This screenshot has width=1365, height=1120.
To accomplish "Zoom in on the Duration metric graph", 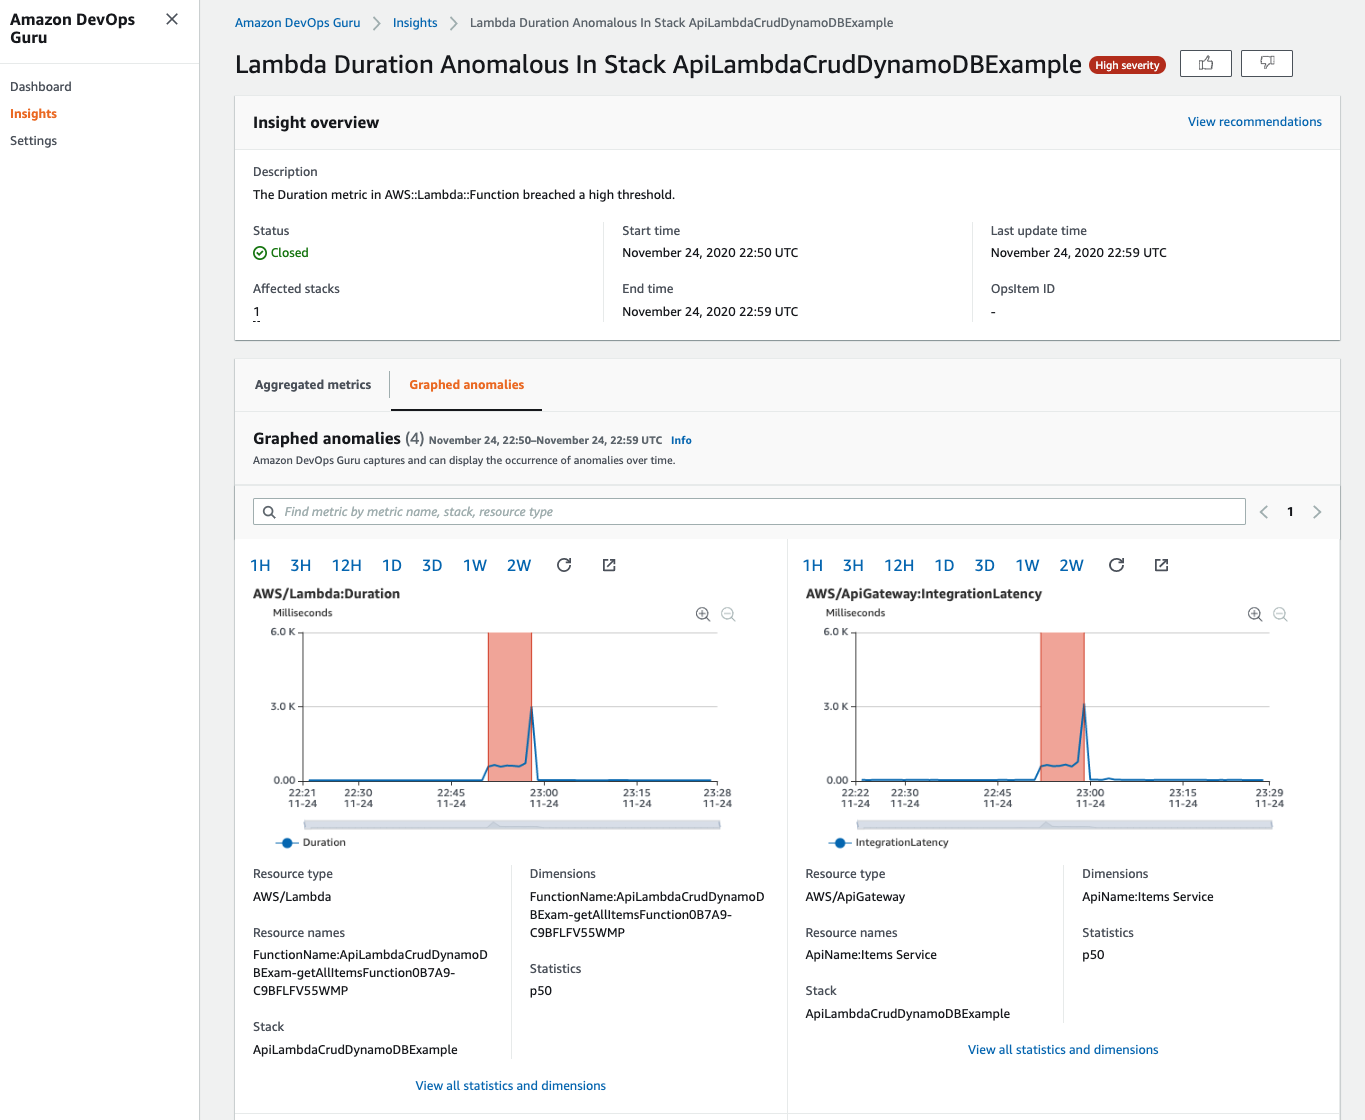I will coord(702,614).
